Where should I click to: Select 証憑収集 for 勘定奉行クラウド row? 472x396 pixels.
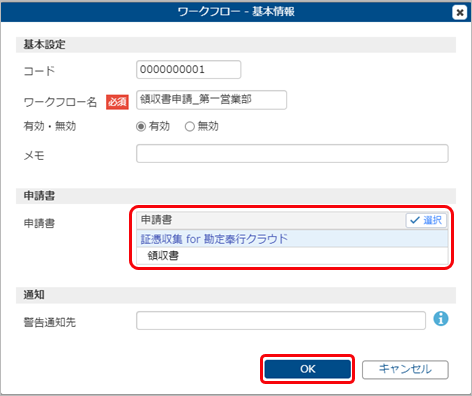(292, 239)
